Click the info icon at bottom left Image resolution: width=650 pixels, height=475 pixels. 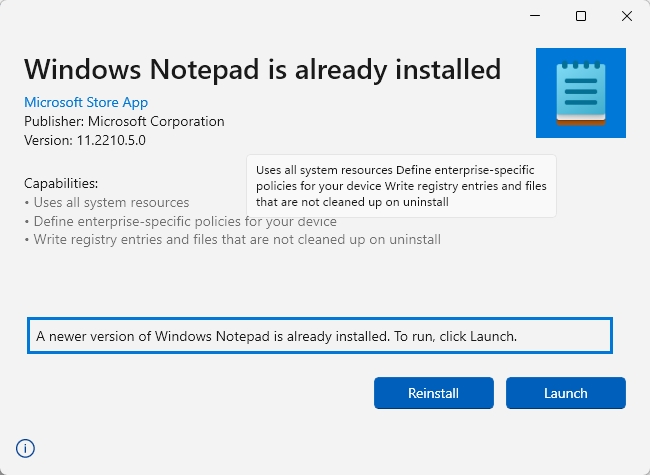[x=25, y=448]
